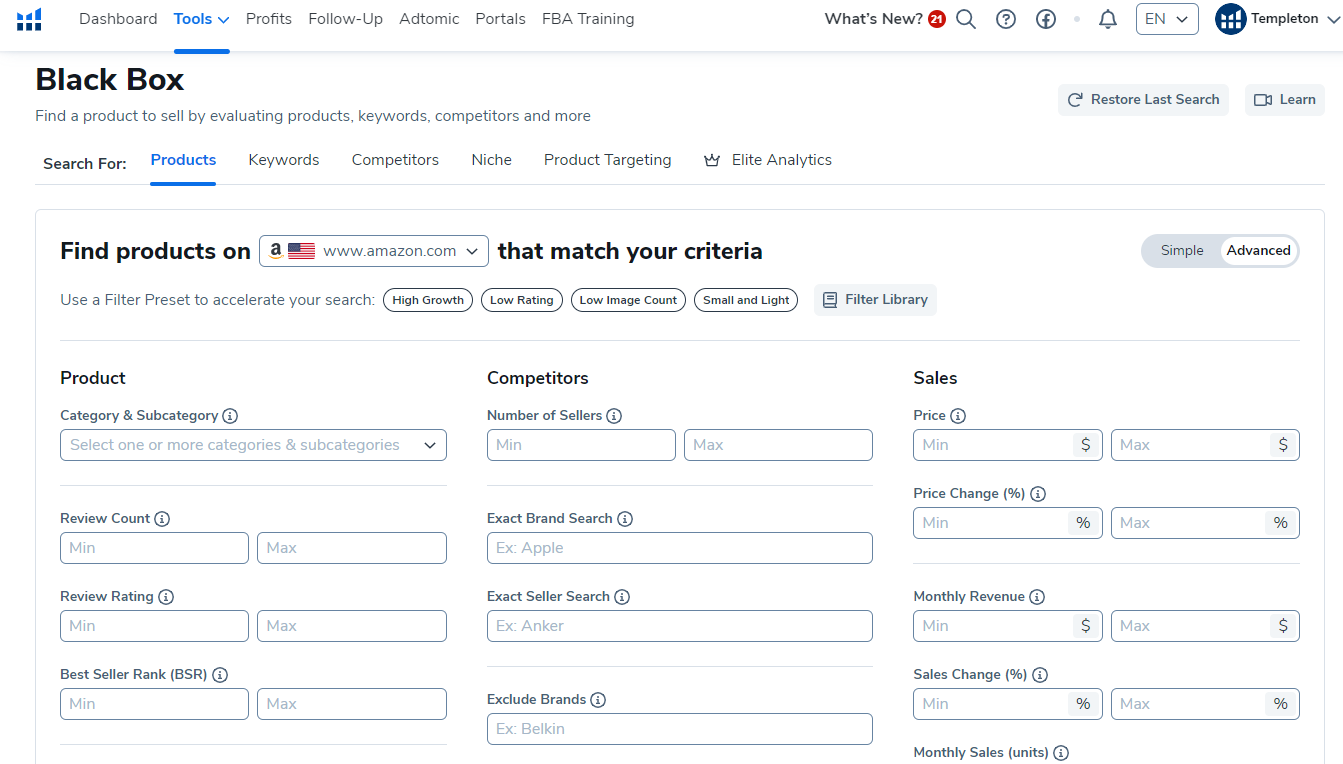Apply the Low Rating filter preset
The height and width of the screenshot is (764, 1343).
(x=522, y=300)
